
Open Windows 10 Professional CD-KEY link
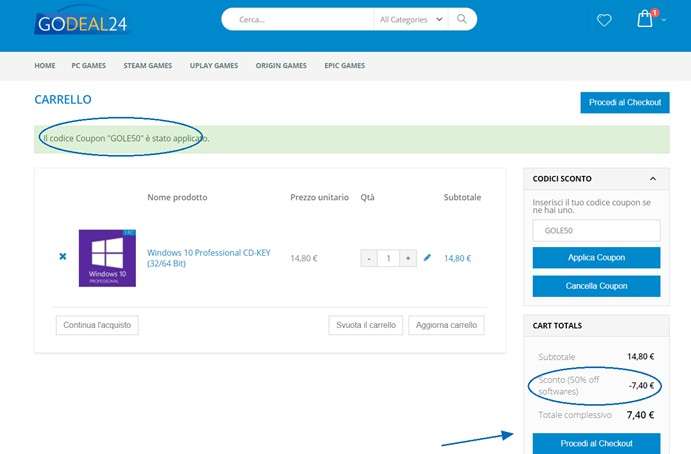pos(208,258)
